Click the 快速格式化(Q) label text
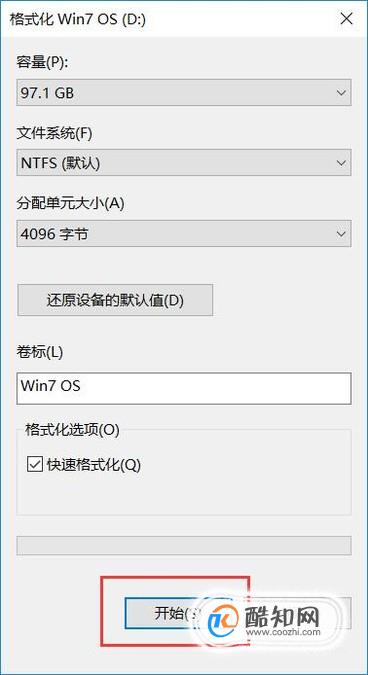Viewport: 368px width, 675px height. 94,464
